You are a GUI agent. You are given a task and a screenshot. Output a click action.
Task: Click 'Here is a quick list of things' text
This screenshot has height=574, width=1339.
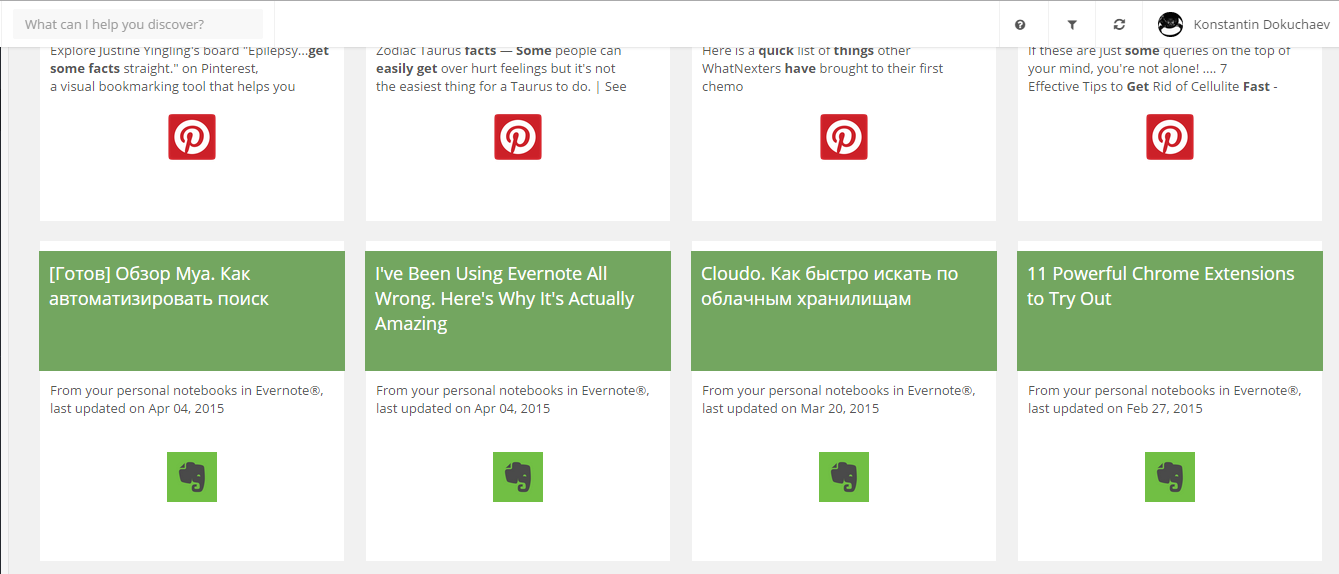(x=822, y=68)
